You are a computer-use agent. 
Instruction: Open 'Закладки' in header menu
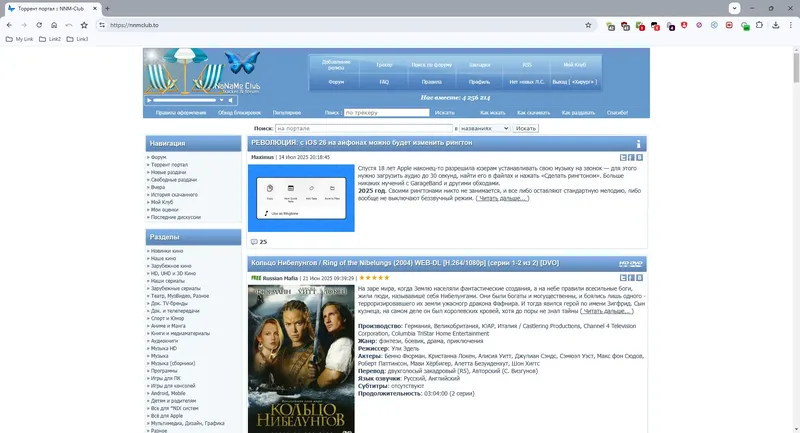click(480, 65)
